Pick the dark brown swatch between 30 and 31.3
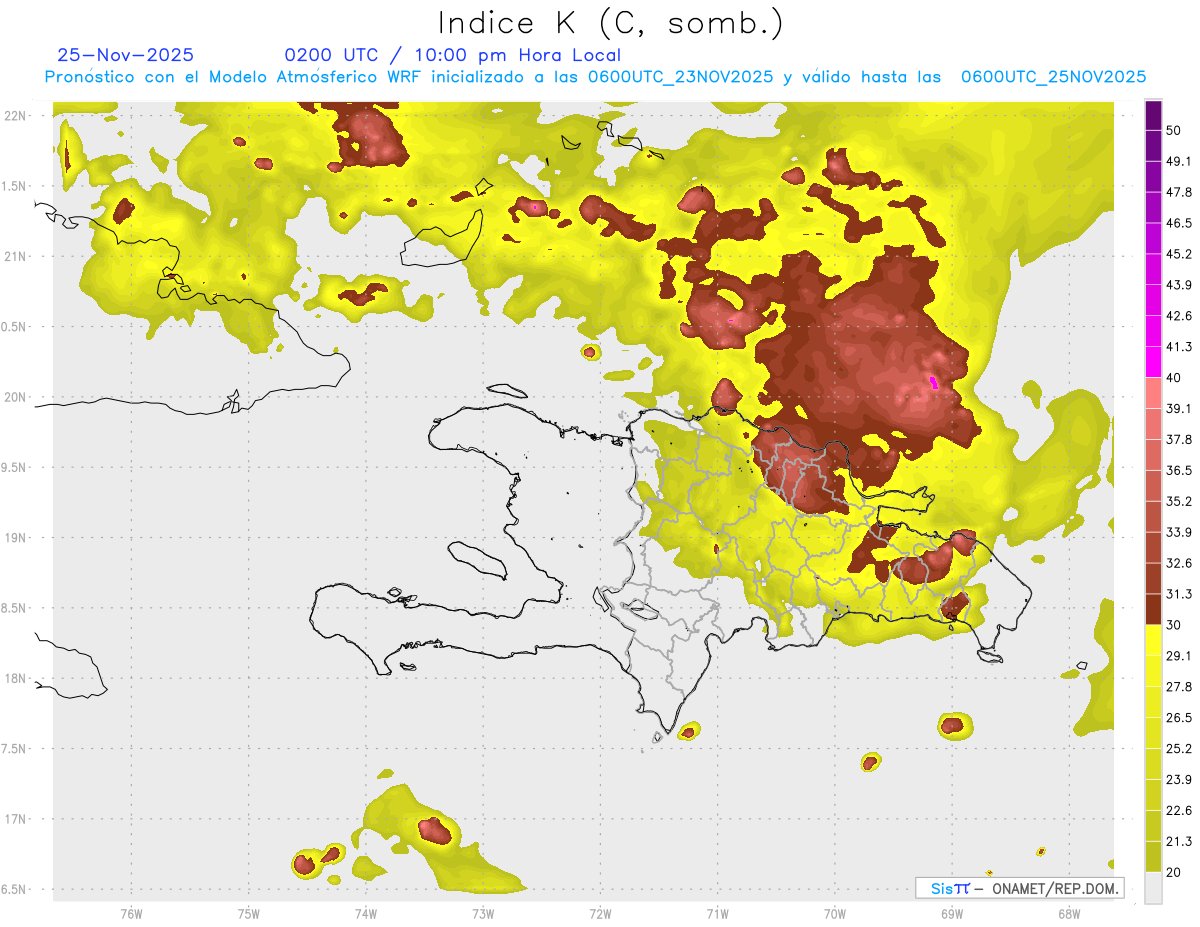Viewport: 1200px width, 927px height. click(x=1153, y=609)
